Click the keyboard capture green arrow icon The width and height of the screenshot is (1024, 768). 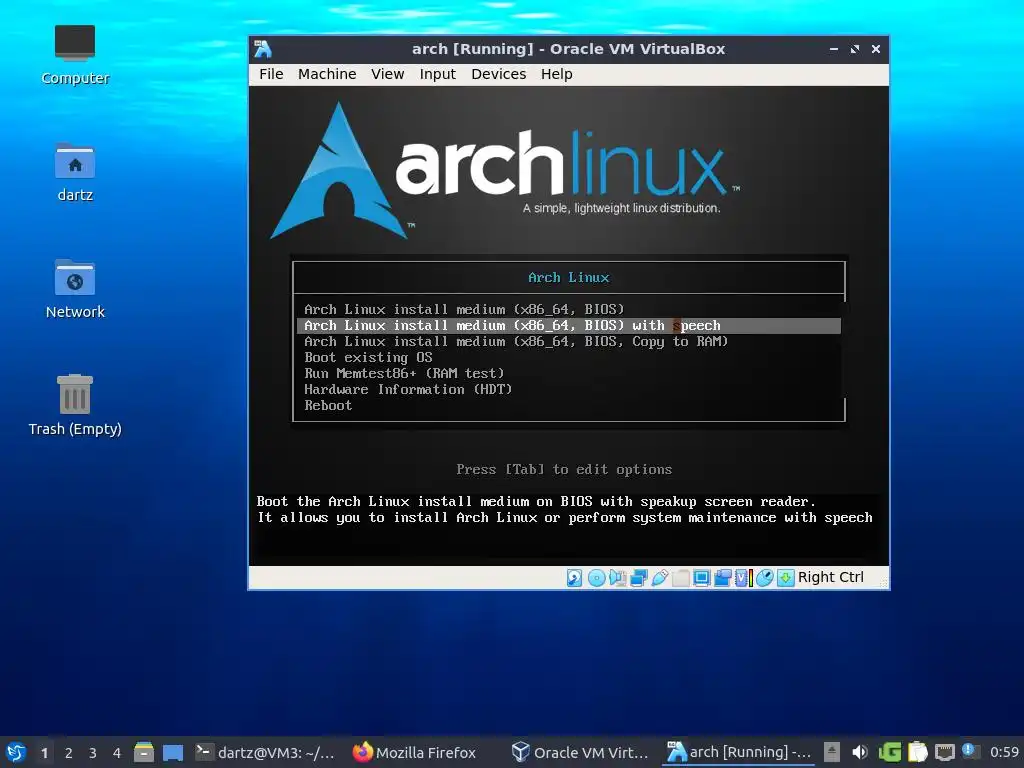tap(786, 578)
